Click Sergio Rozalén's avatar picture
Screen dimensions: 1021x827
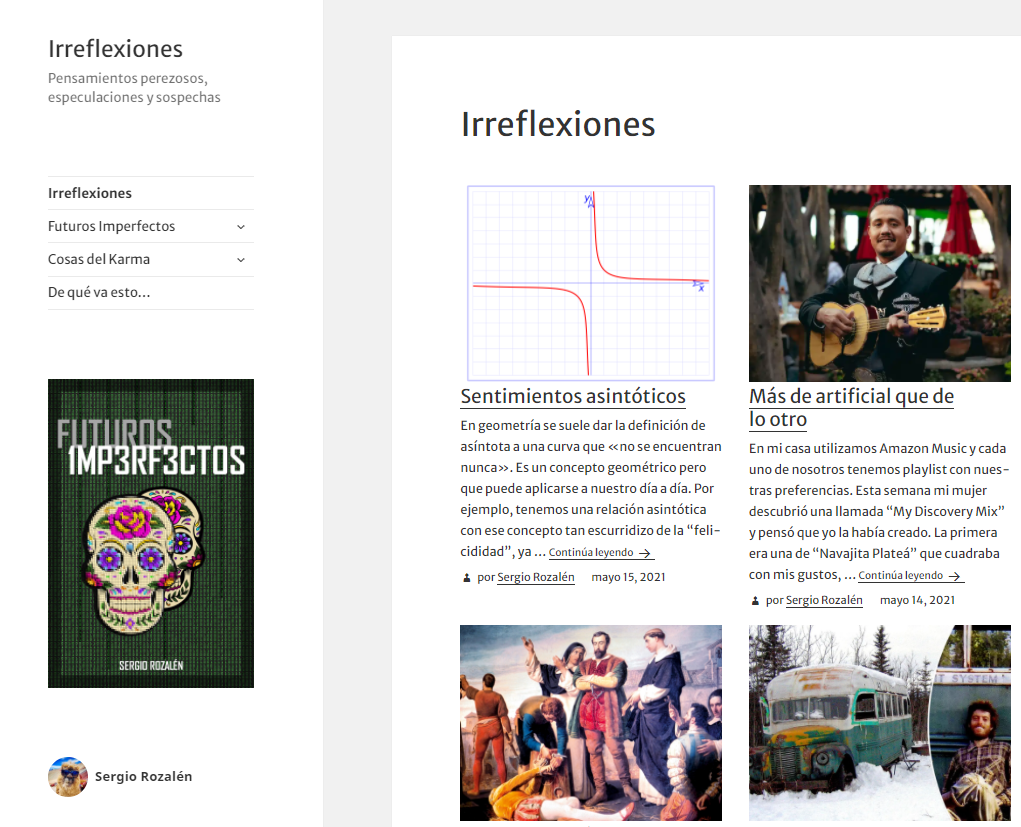[68, 776]
